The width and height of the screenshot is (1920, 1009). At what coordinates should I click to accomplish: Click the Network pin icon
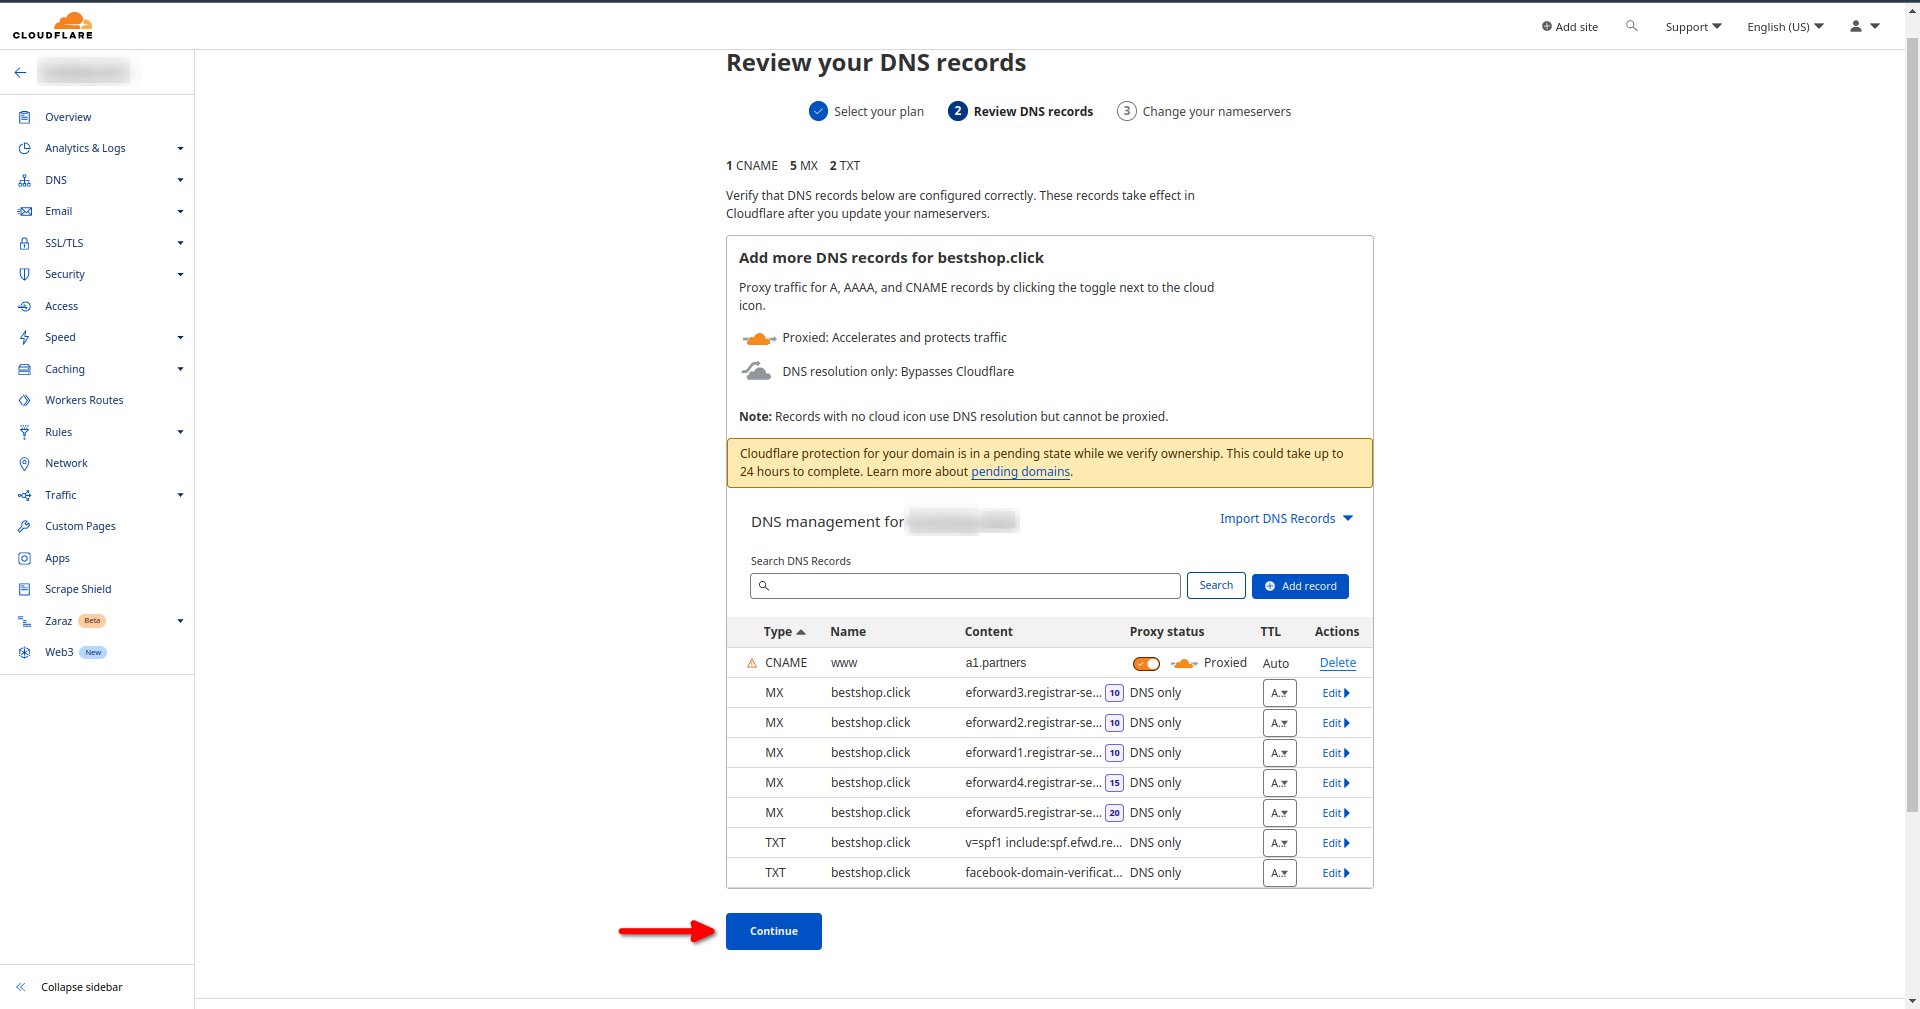[x=25, y=463]
